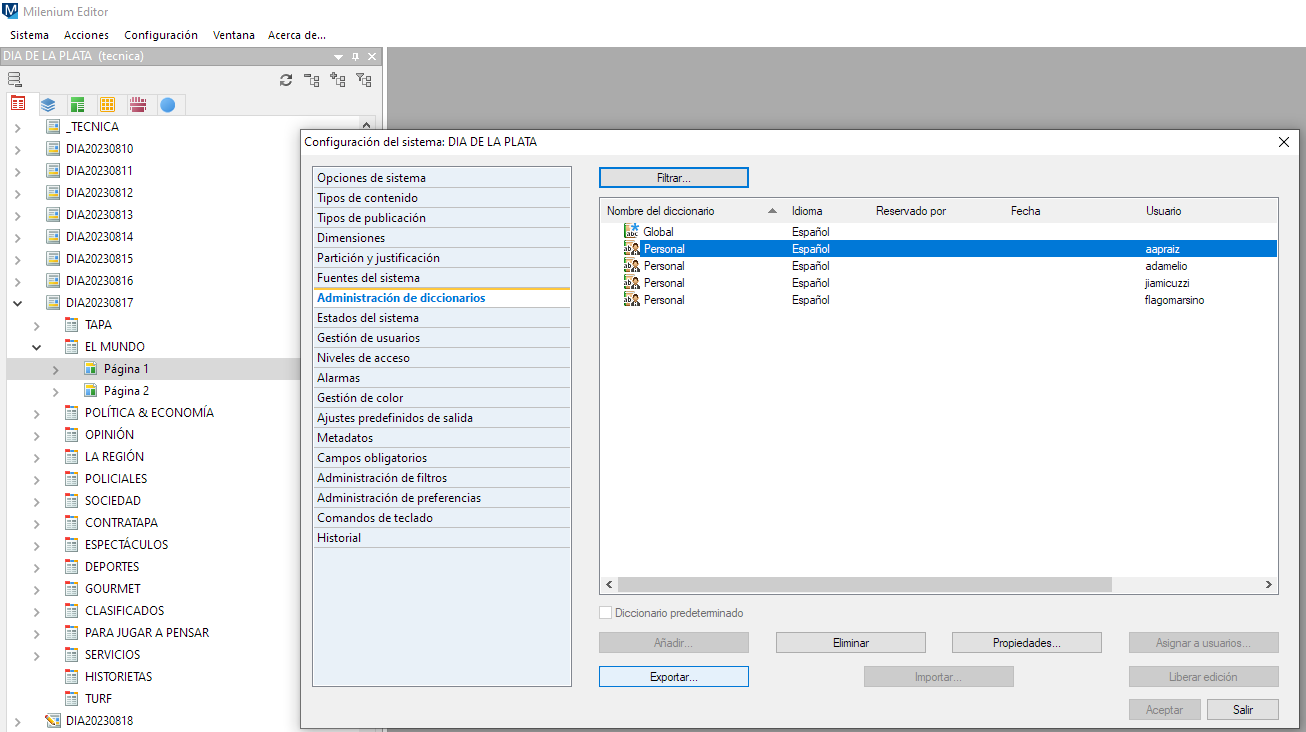Image resolution: width=1306 pixels, height=732 pixels.
Task: Toggle Diccionario predeterminado checkbox
Action: 605,613
